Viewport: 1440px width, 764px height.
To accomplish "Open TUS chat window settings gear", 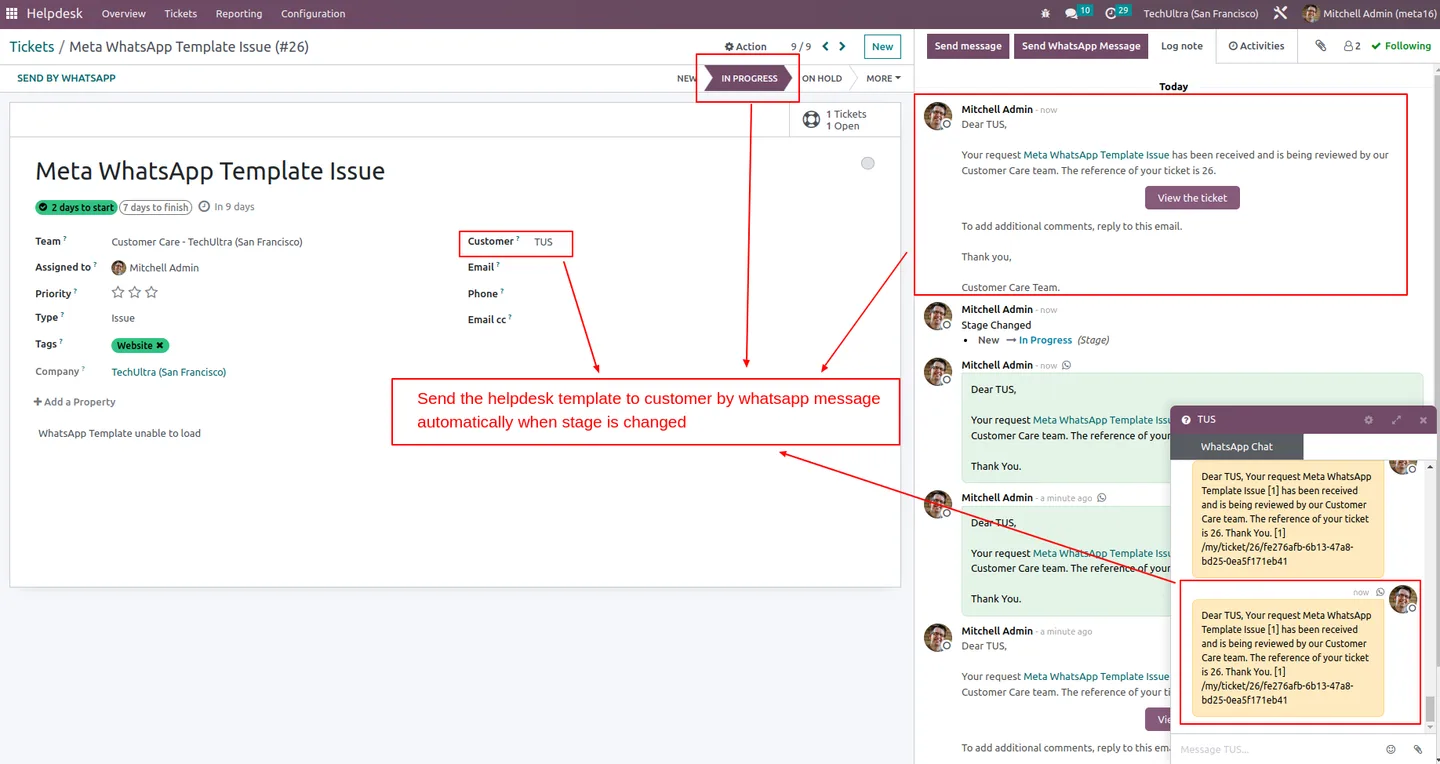I will click(x=1369, y=420).
